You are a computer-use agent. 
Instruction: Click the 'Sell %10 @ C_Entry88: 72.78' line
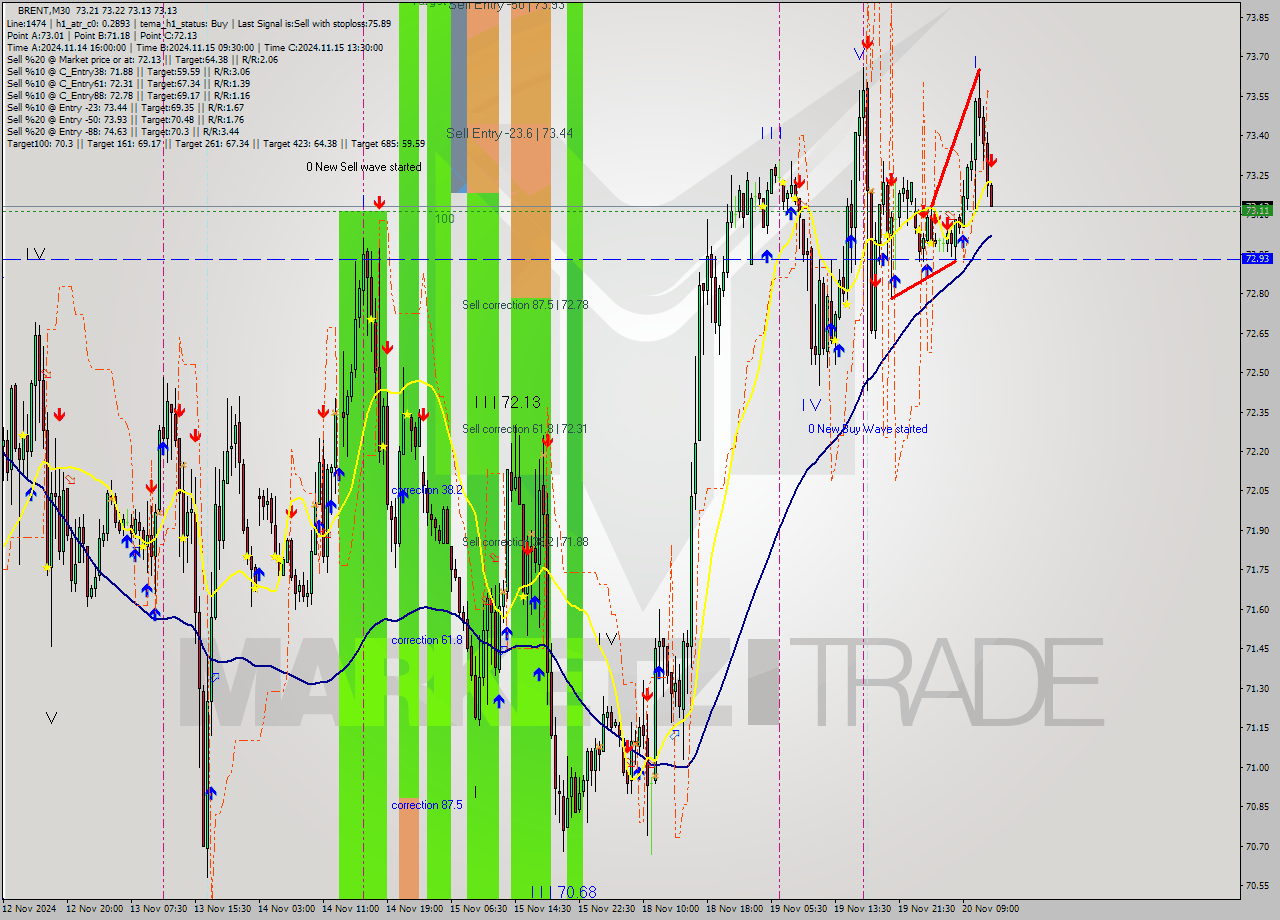pyautogui.click(x=128, y=95)
